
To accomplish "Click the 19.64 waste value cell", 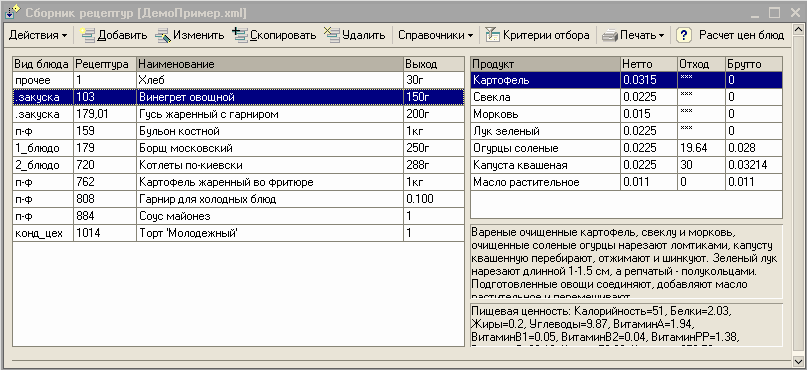I will point(701,148).
